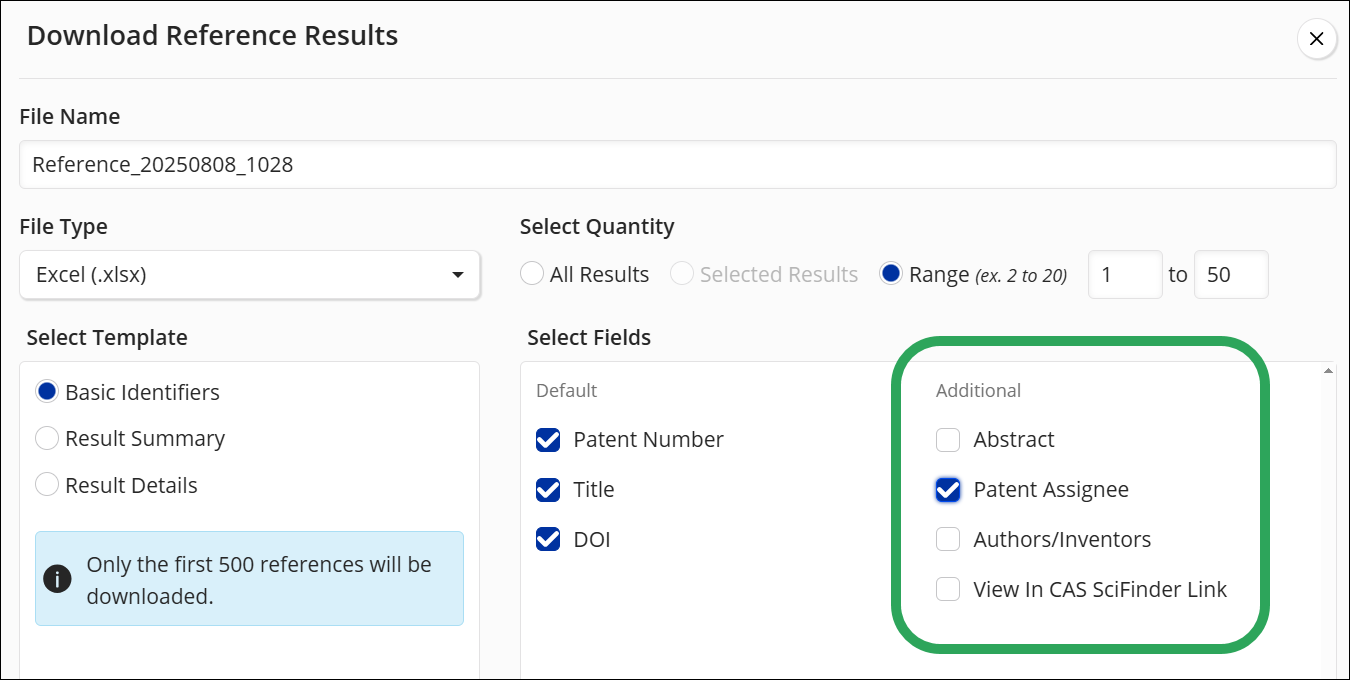Select Excel (.xlsx) file type combo box

(x=250, y=274)
